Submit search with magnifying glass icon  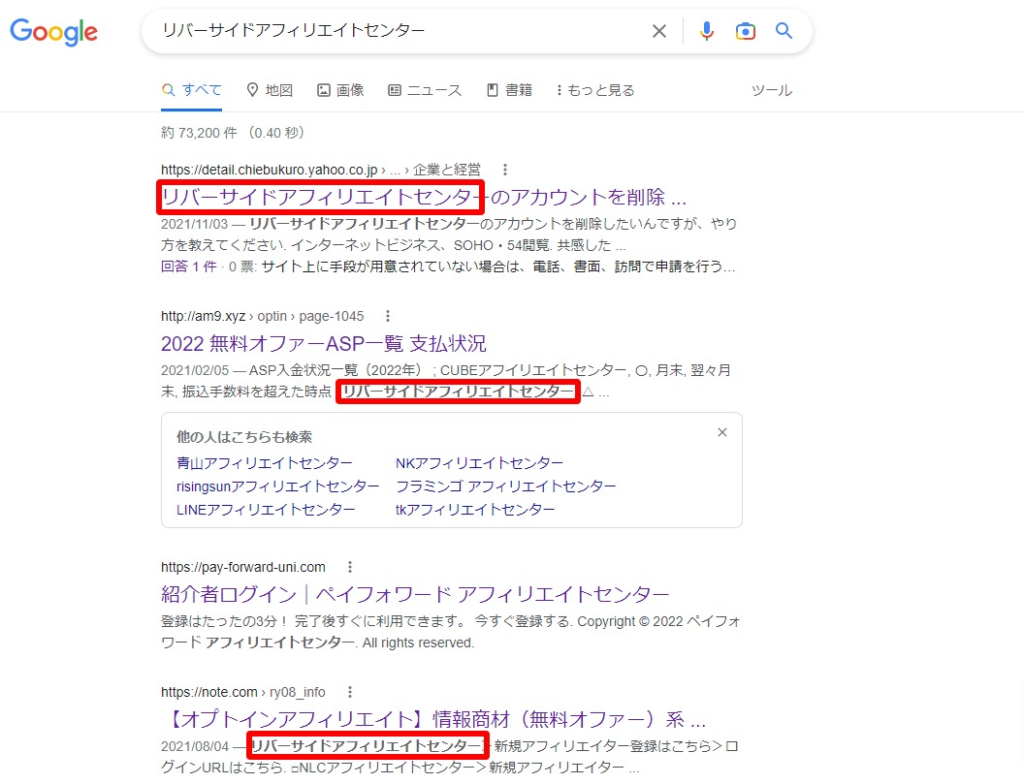[x=784, y=31]
